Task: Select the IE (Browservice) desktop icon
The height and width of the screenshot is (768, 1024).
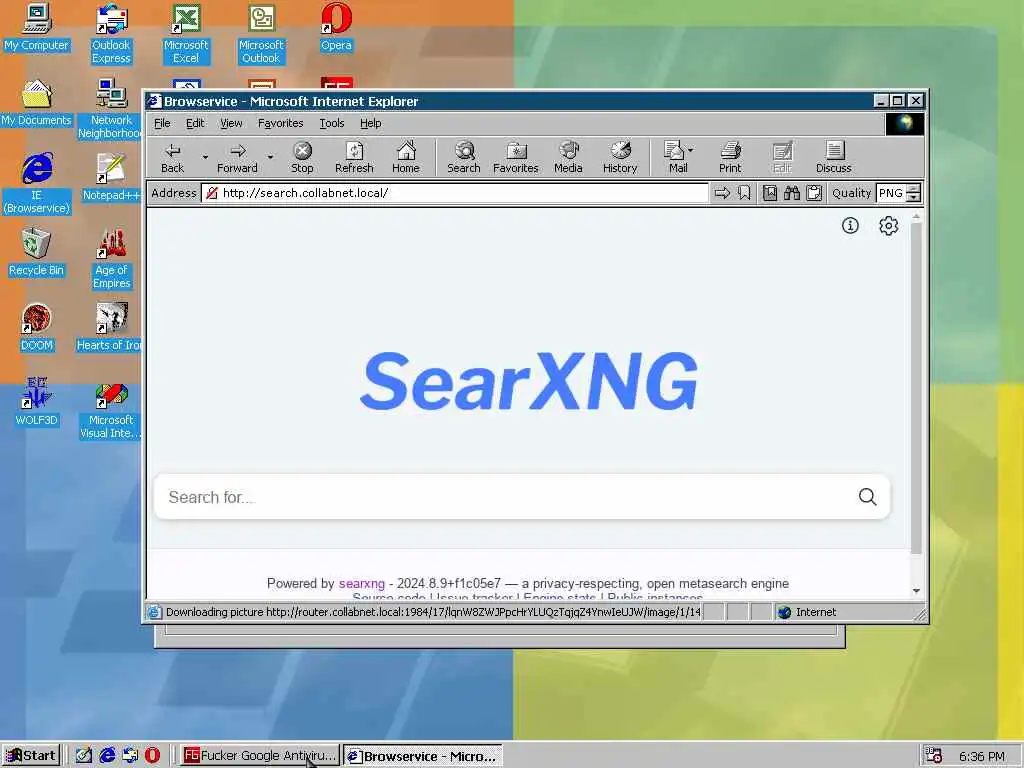Action: click(x=37, y=184)
